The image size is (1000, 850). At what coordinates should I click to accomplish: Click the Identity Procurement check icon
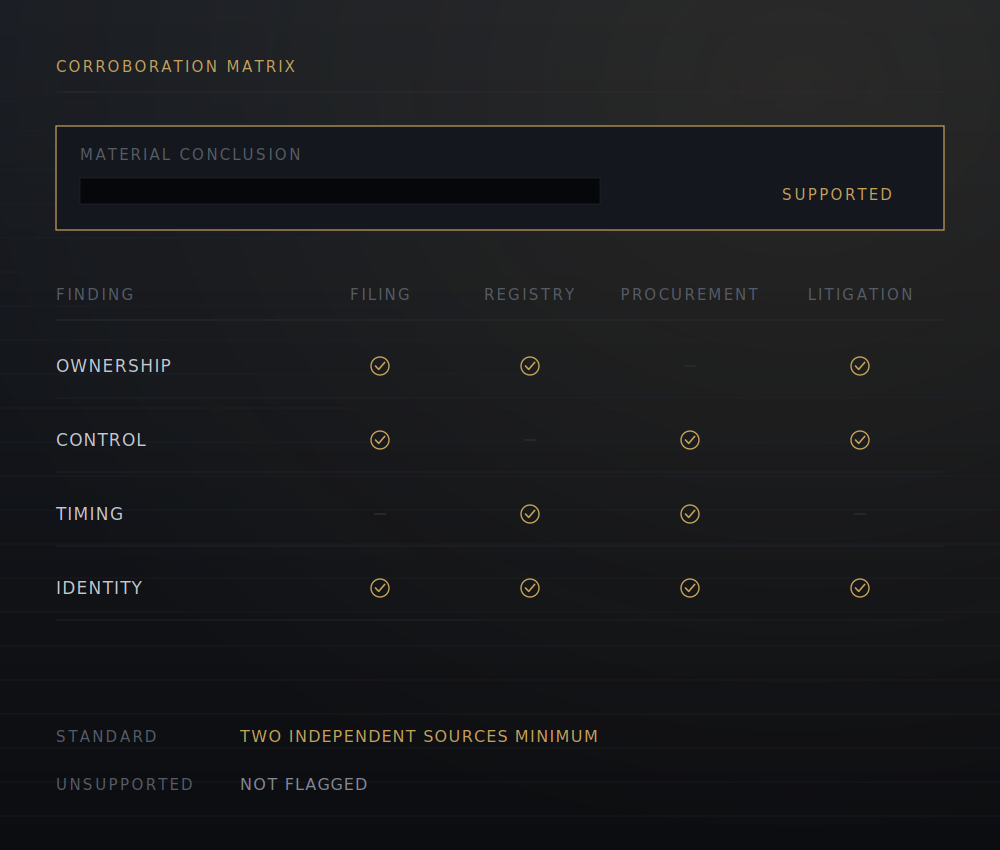(690, 588)
